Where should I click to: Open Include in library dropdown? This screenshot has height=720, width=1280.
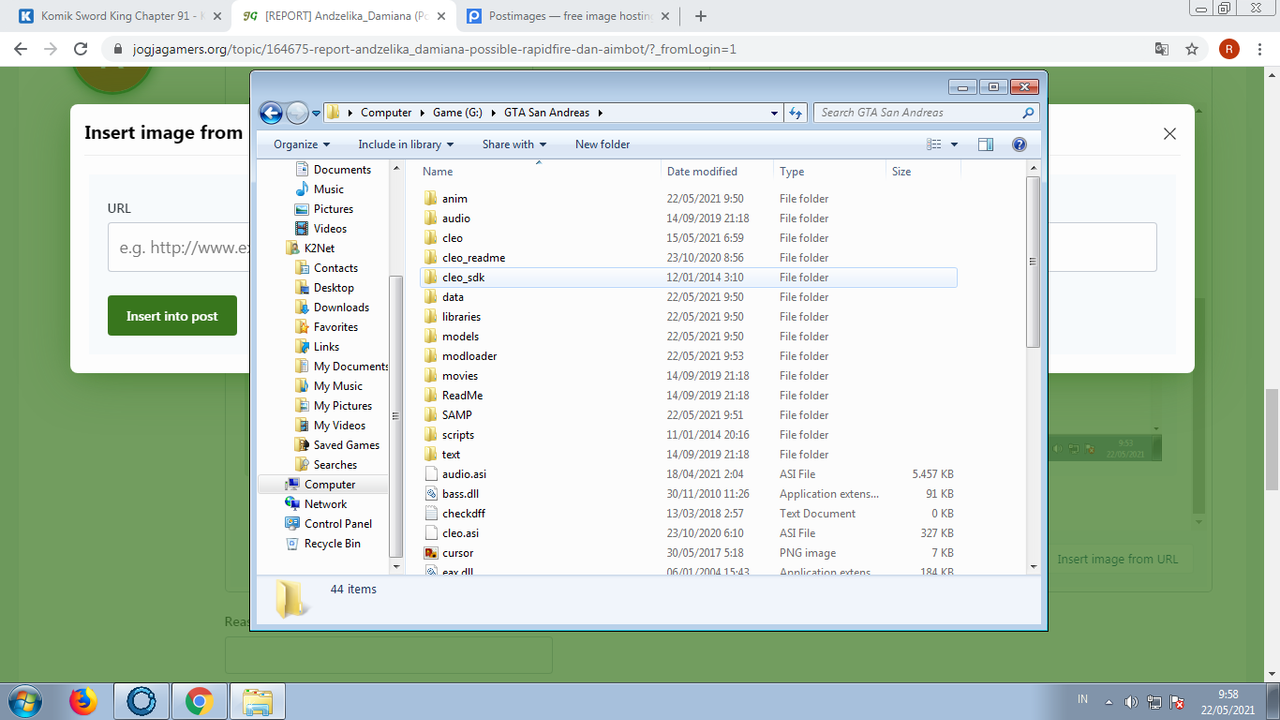(x=406, y=145)
